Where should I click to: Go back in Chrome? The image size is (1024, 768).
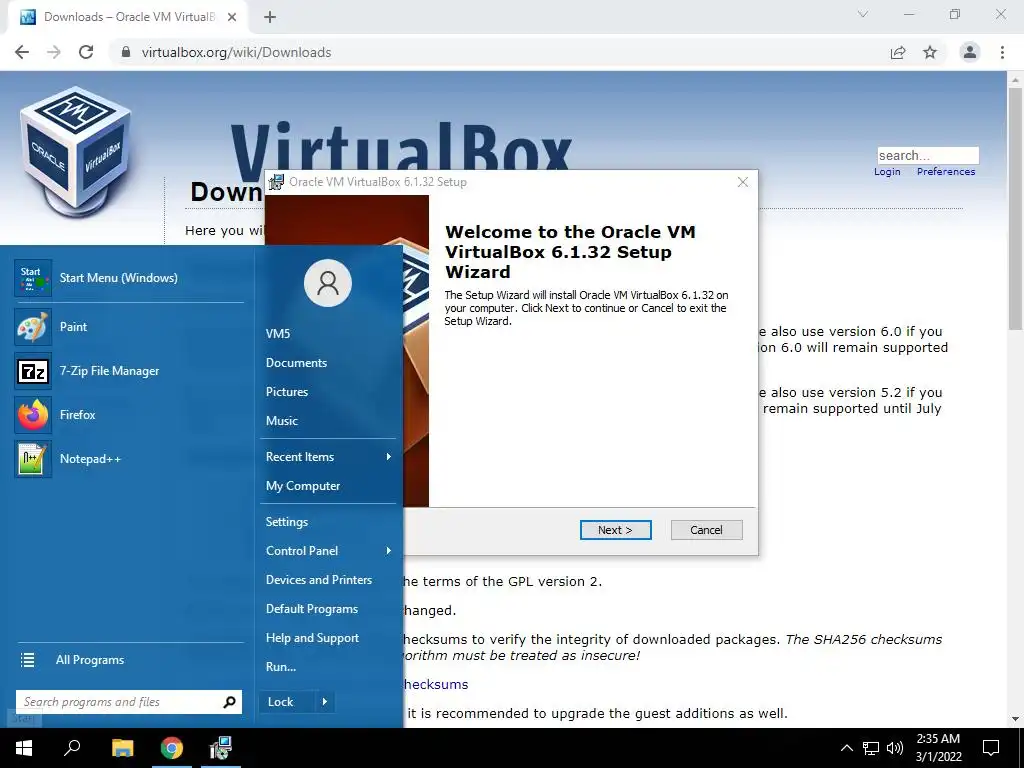[22, 52]
